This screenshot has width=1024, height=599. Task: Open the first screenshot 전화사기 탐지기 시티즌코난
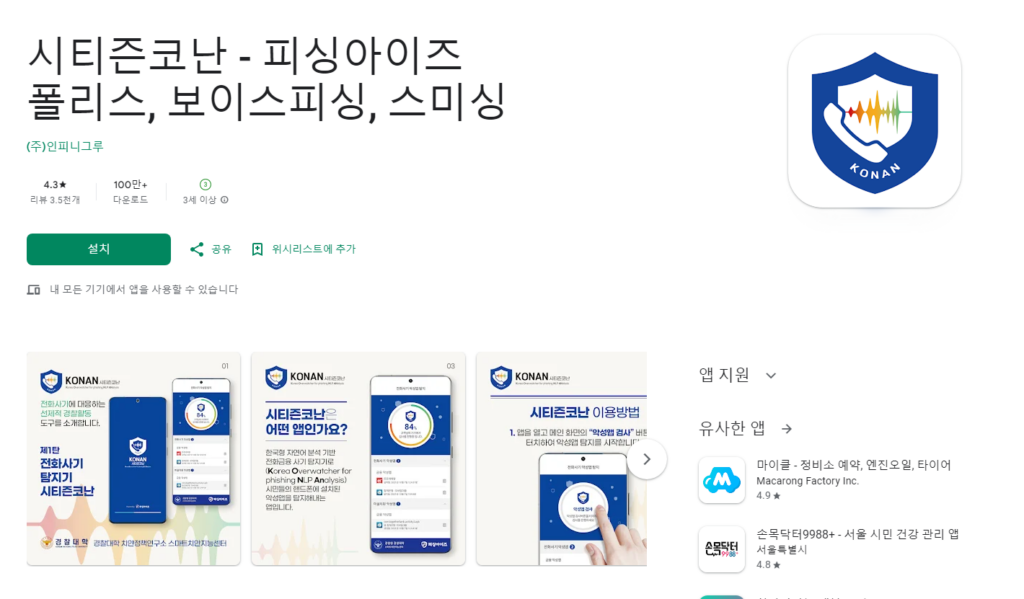[134, 459]
